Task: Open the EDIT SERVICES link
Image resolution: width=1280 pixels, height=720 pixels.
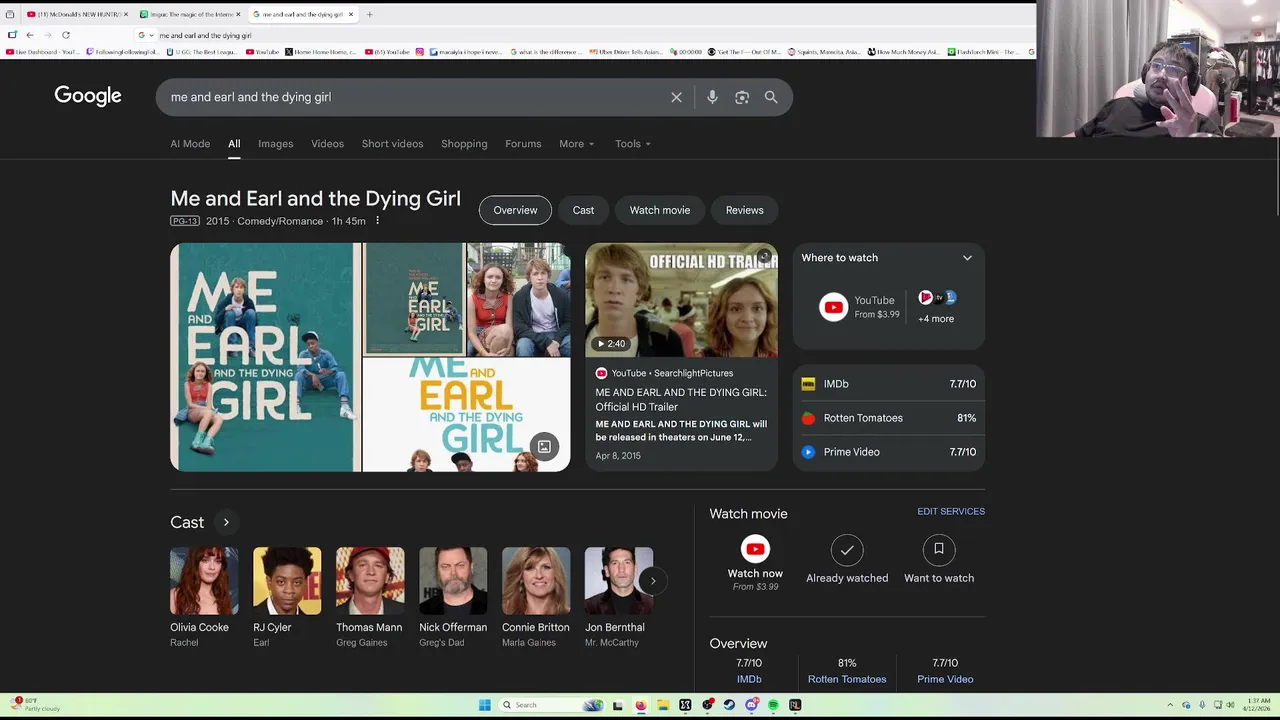Action: [x=951, y=511]
